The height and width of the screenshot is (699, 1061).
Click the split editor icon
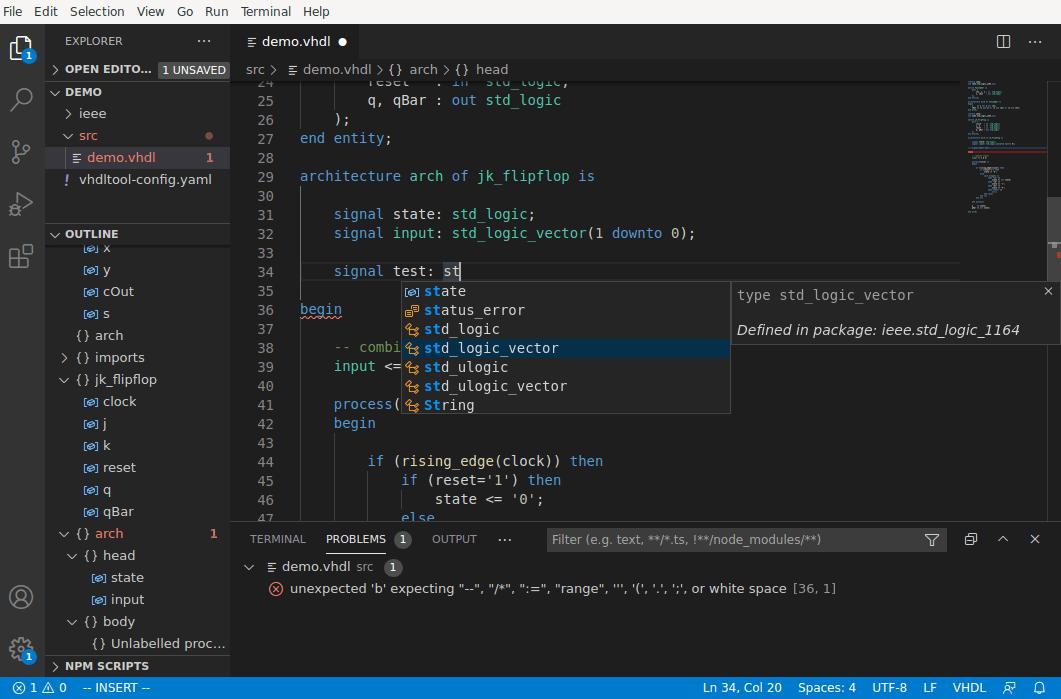click(x=1003, y=41)
